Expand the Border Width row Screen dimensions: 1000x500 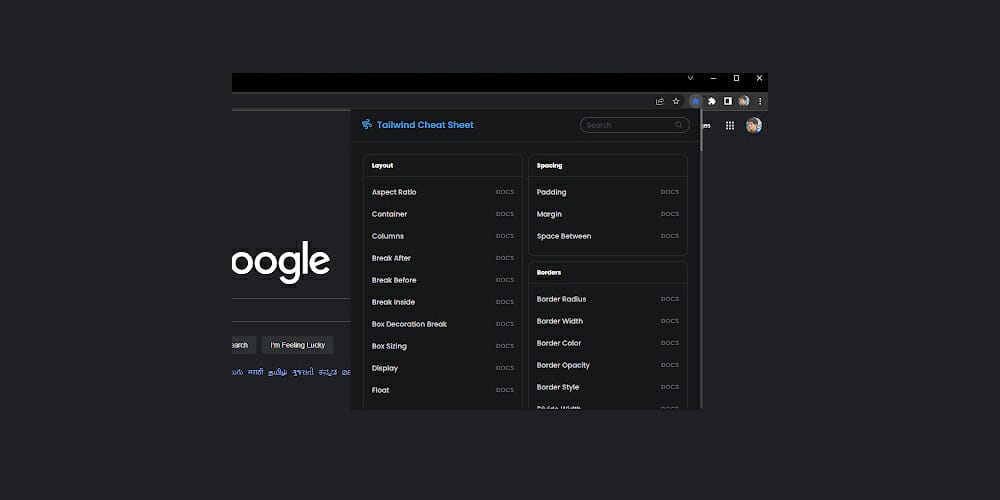pyautogui.click(x=608, y=321)
